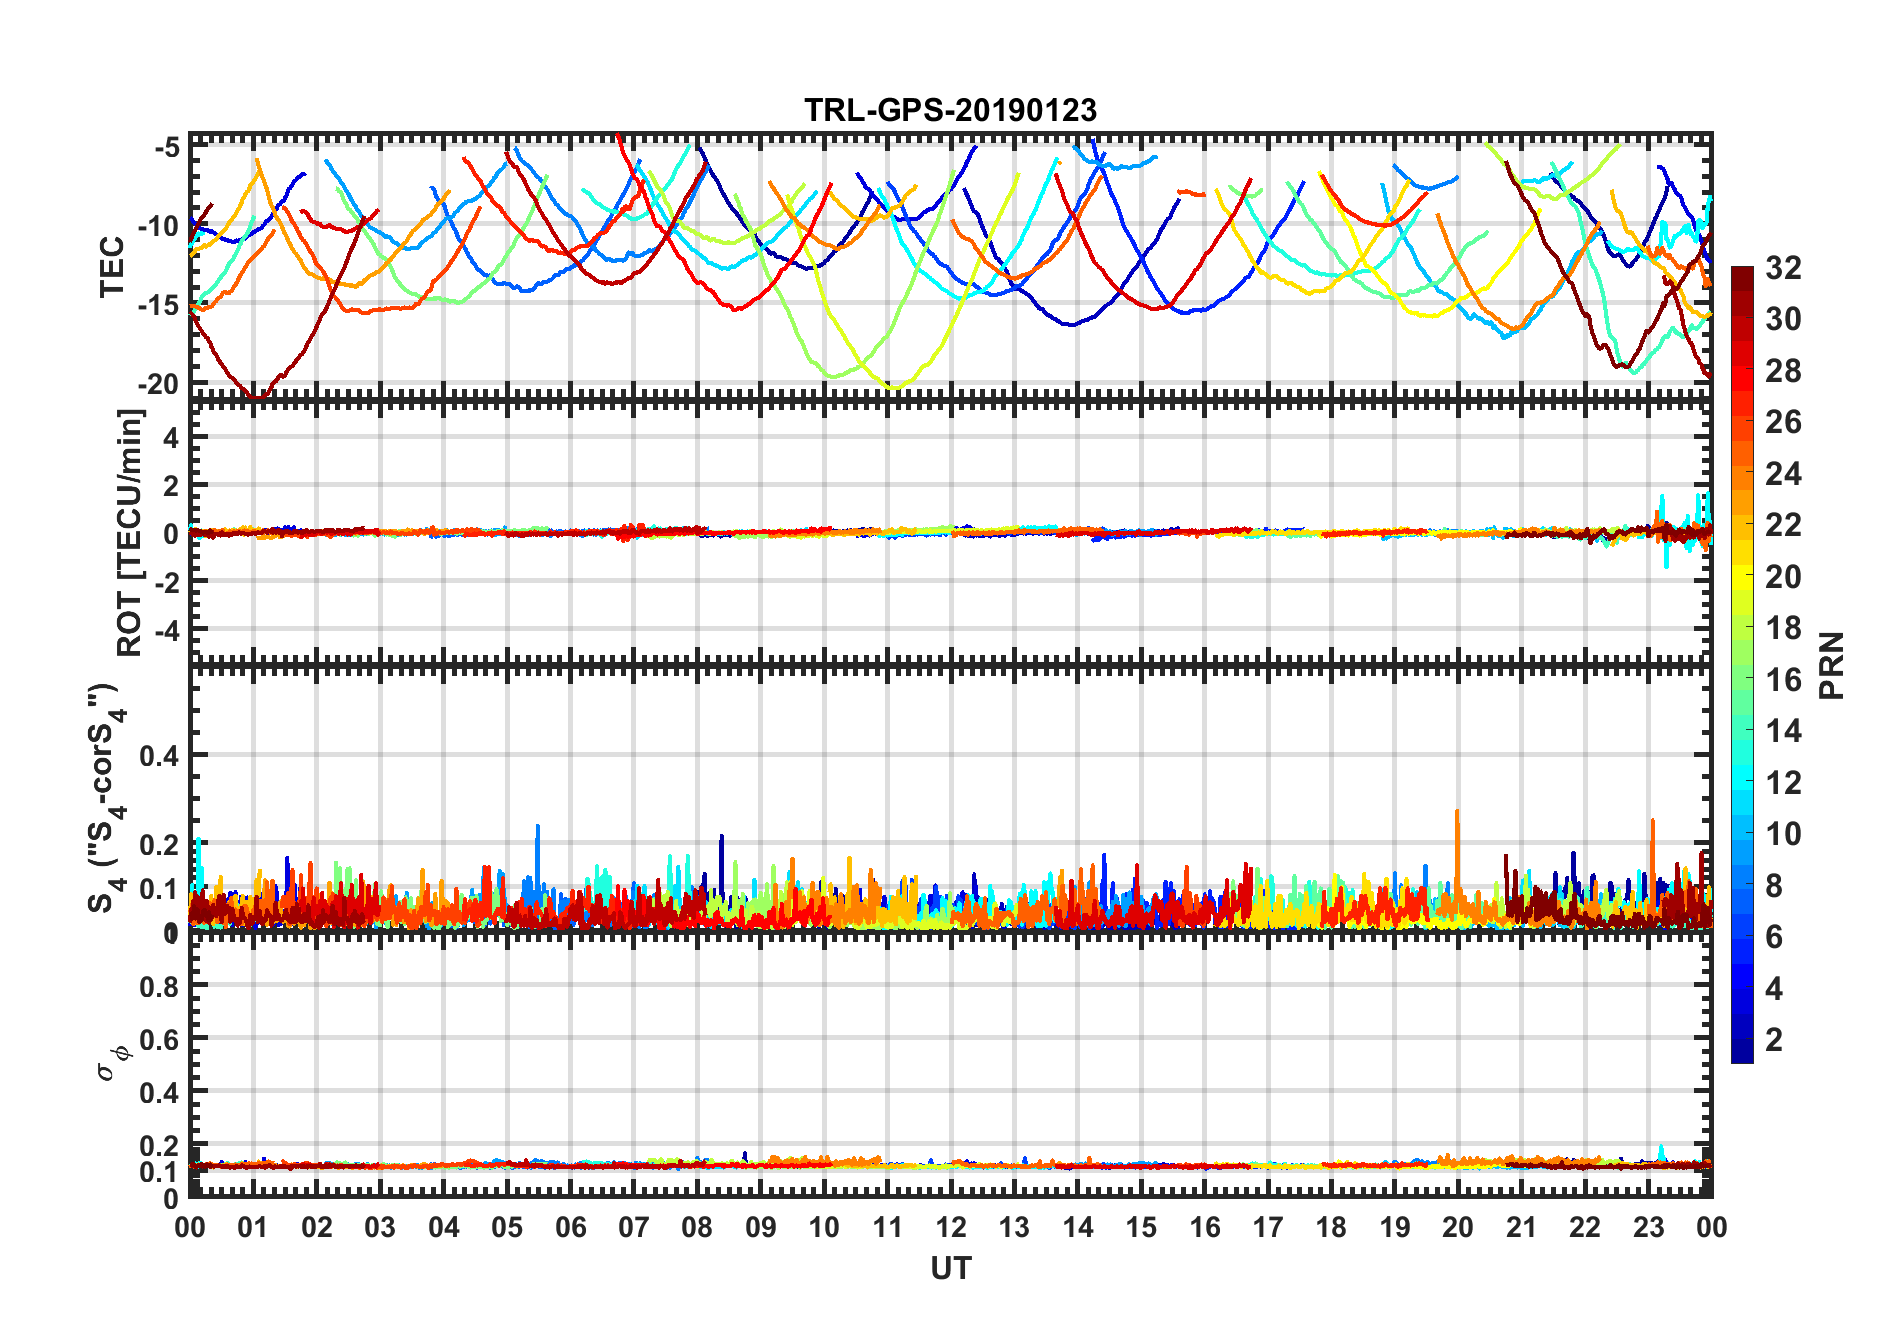Select UT axis hour label 11
This screenshot has height=1330, width=1902.
click(x=888, y=1227)
